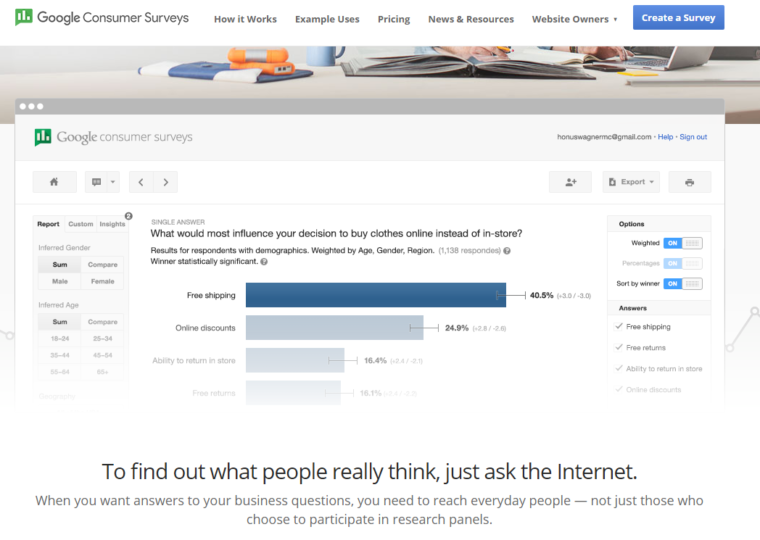Image resolution: width=760 pixels, height=540 pixels.
Task: Filter by Male gender
Action: pos(60,281)
